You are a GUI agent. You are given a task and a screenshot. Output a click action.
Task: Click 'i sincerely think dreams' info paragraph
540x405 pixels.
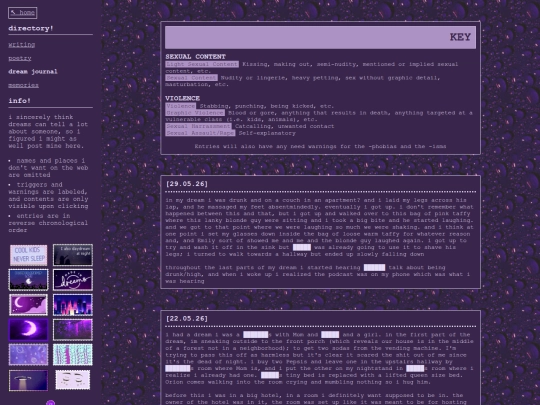tap(48, 132)
